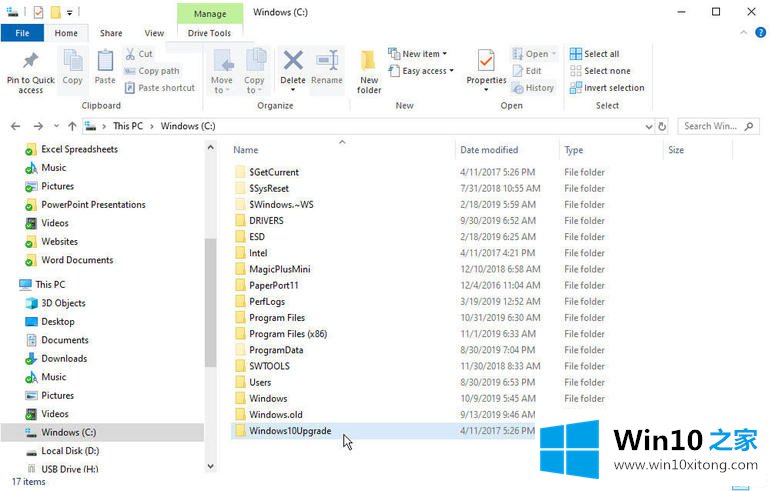Viewport: 770px width, 491px height.
Task: Click the search magnifier icon
Action: coord(749,126)
